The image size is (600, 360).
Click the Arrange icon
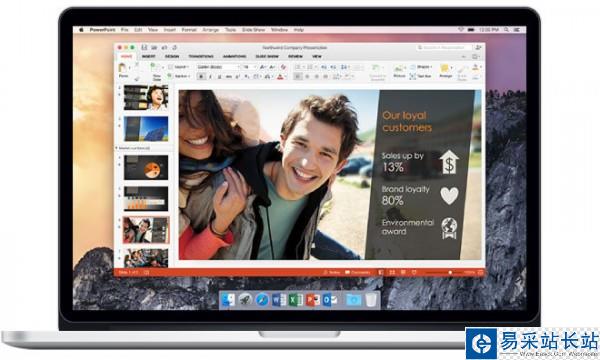(445, 68)
